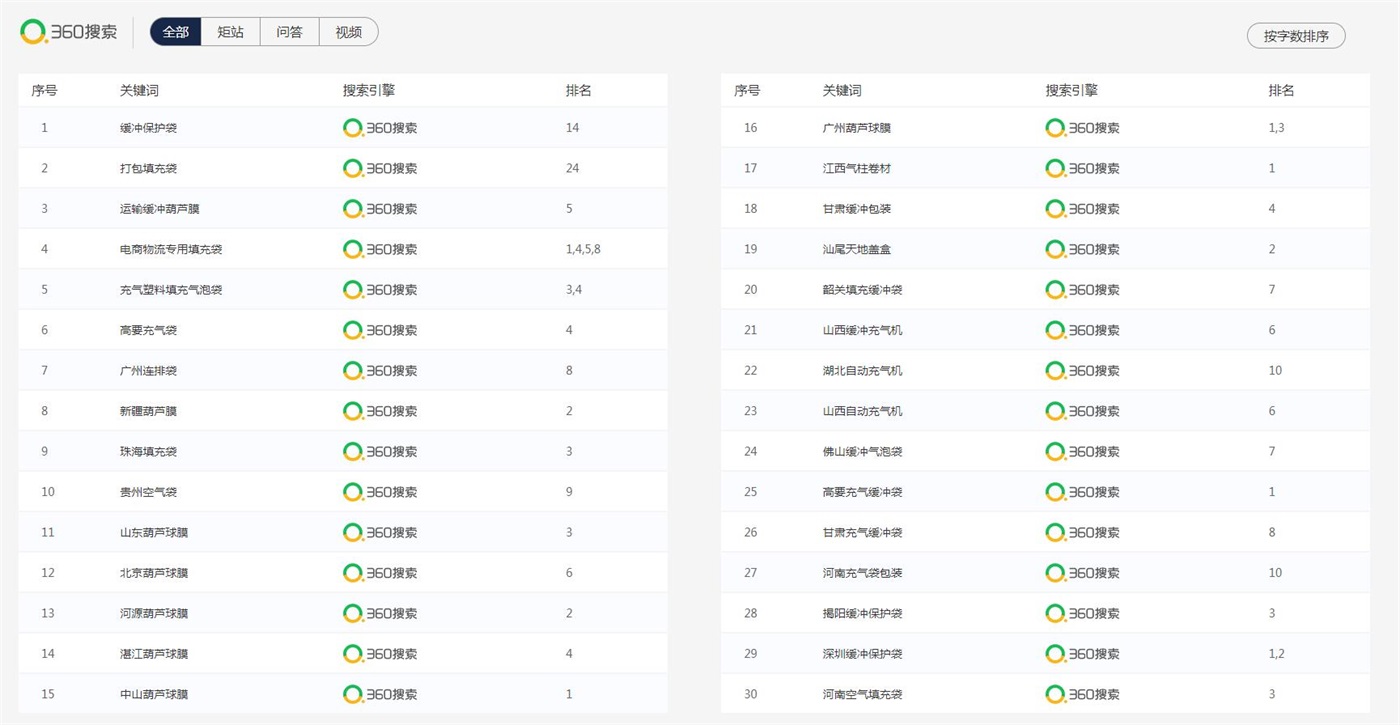1400x725 pixels.
Task: Select the 视频 tab
Action: click(x=349, y=32)
